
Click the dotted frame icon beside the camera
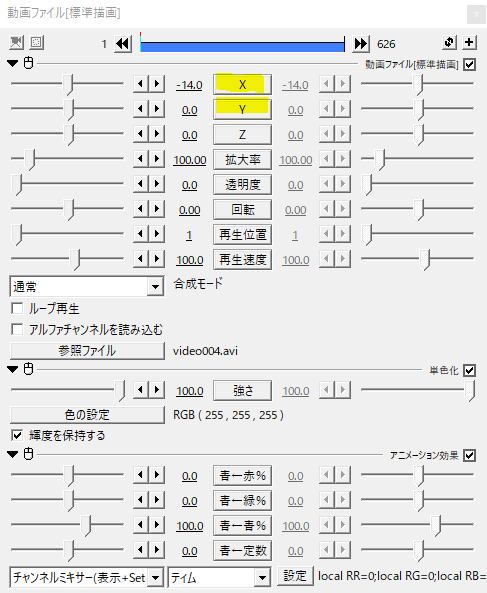click(x=37, y=42)
